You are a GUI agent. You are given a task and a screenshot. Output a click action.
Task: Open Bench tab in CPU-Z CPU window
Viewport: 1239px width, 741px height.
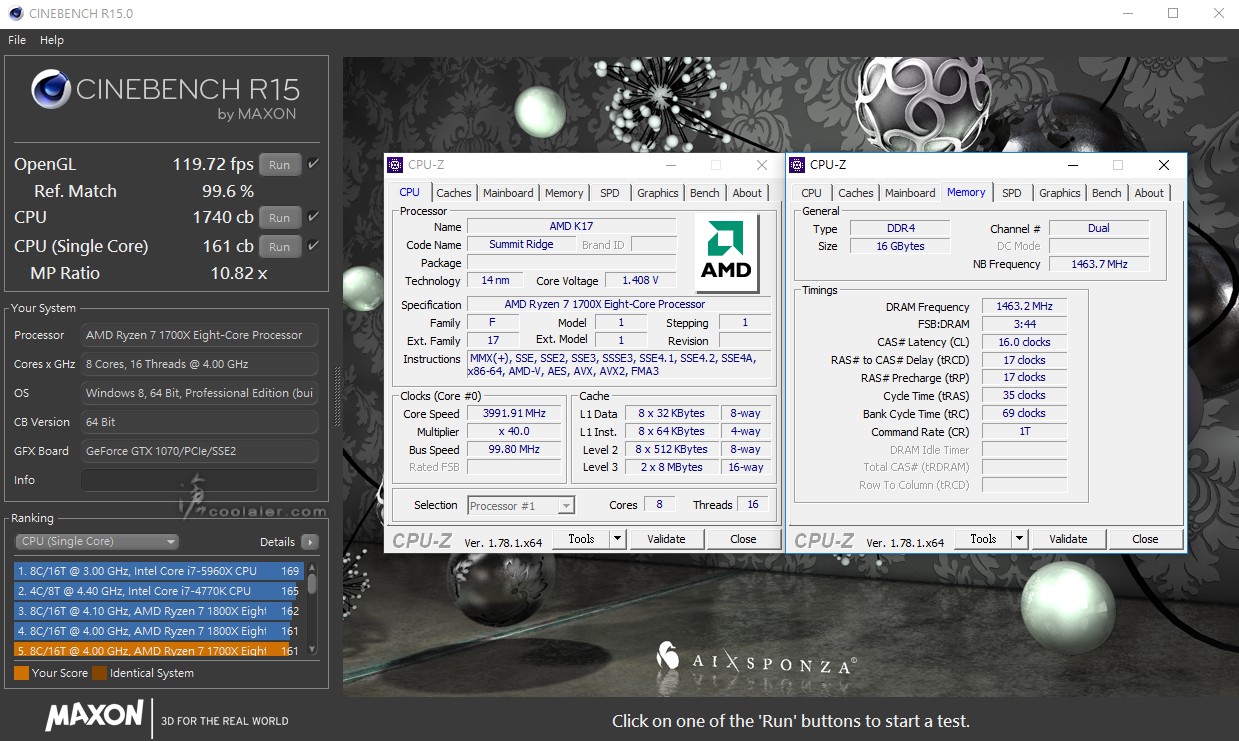(x=705, y=193)
